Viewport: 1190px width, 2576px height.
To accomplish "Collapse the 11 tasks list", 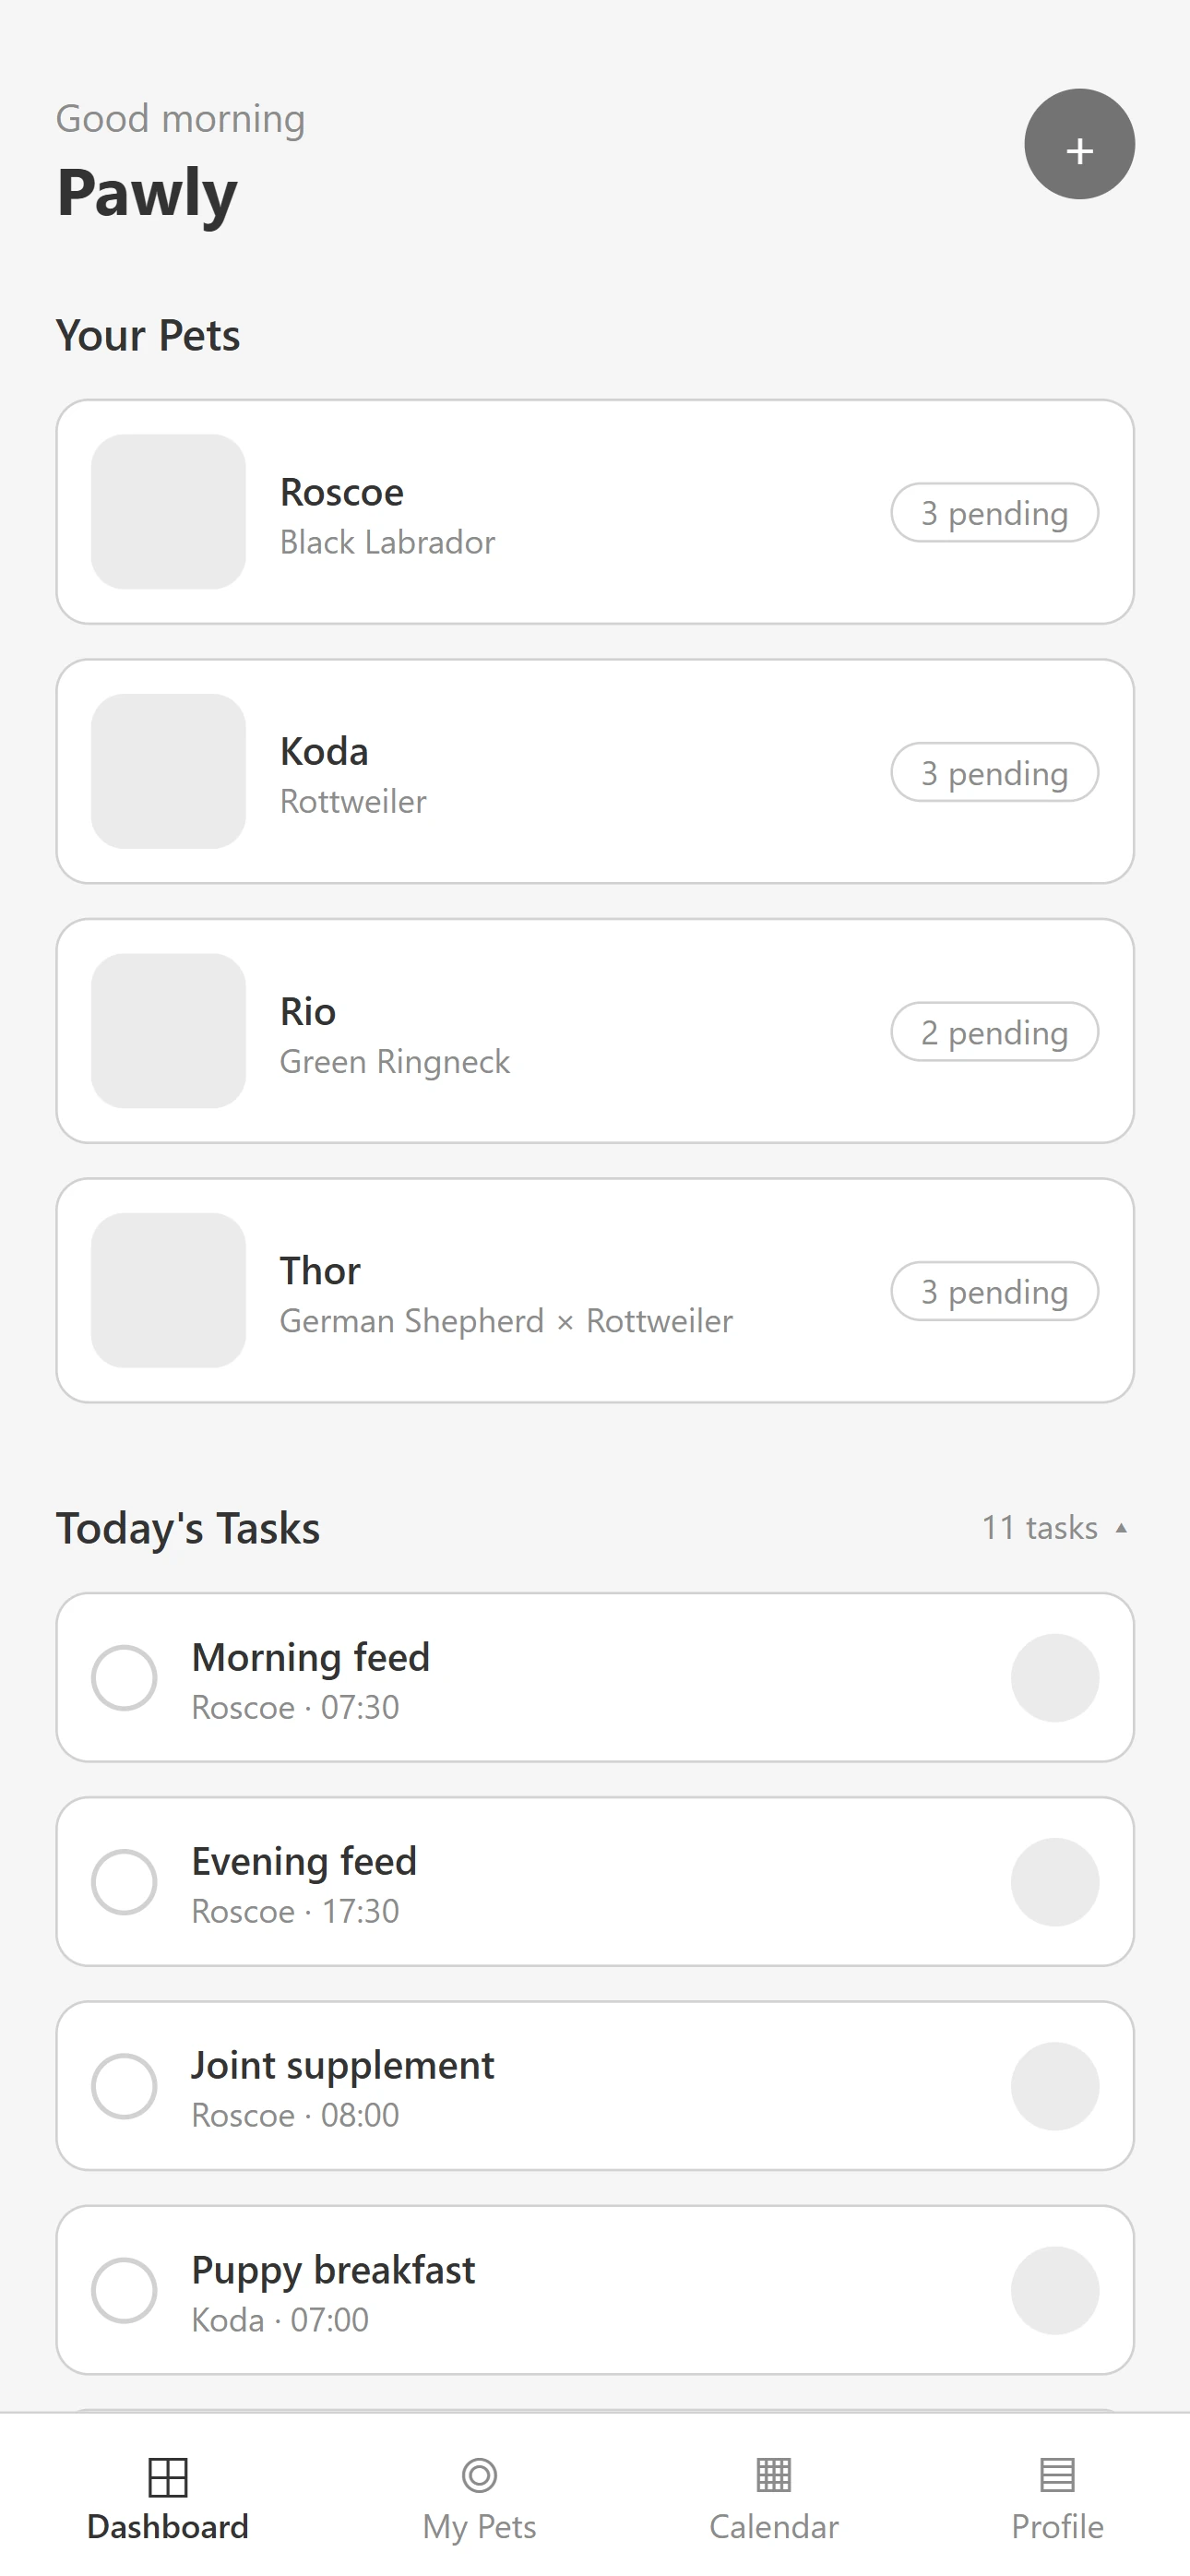I will 1054,1528.
